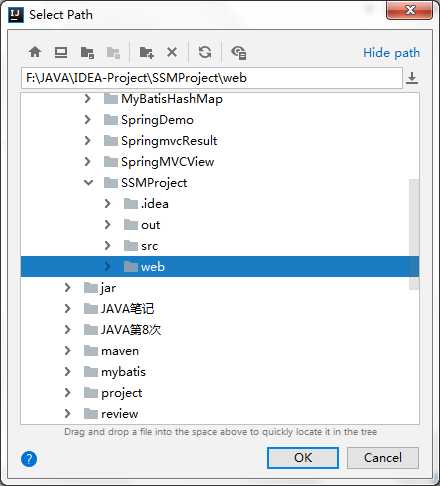440x486 pixels.
Task: Collapse the SSMProject folder
Action: tap(88, 183)
